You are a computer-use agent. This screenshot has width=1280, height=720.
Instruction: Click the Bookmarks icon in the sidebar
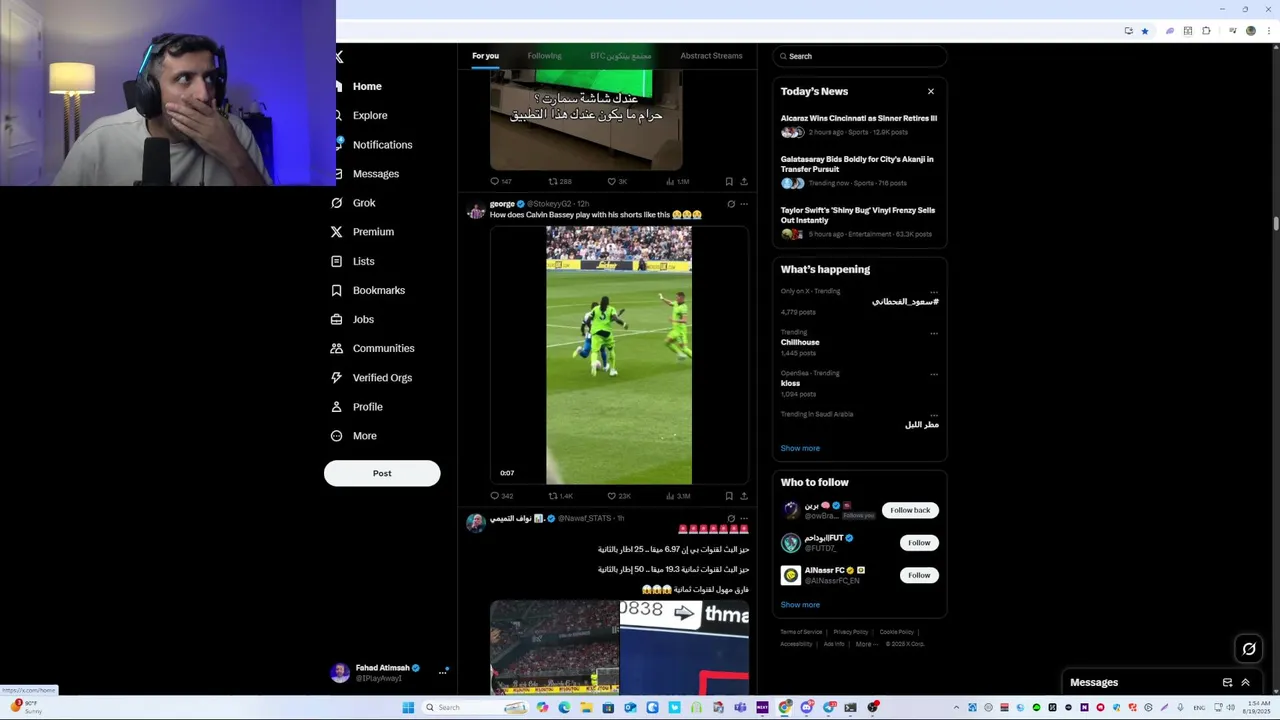[x=337, y=290]
